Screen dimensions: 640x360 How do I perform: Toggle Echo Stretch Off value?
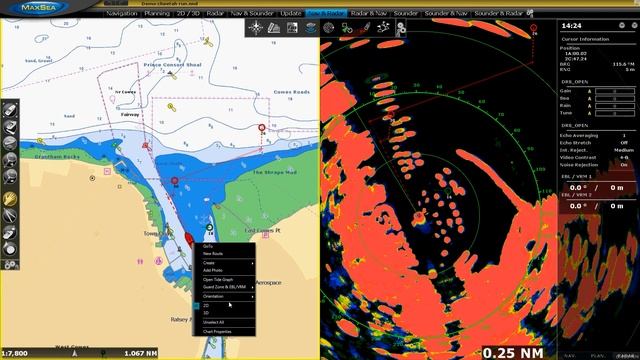(x=624, y=143)
